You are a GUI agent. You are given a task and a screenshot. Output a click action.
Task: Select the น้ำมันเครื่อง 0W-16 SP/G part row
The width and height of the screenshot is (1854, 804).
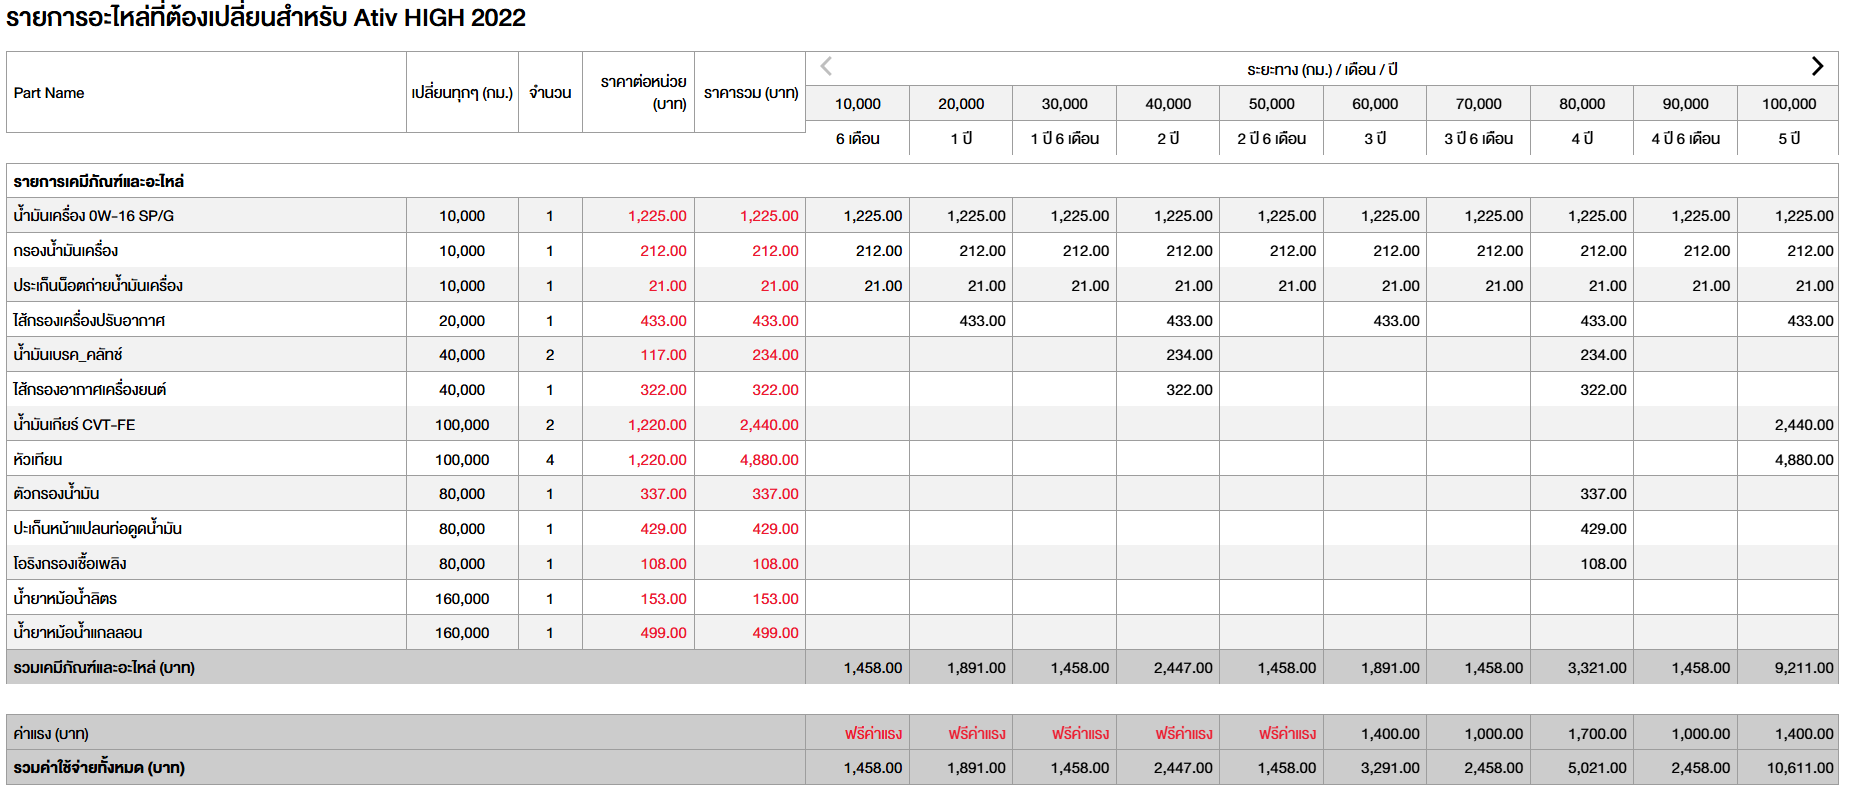click(94, 216)
